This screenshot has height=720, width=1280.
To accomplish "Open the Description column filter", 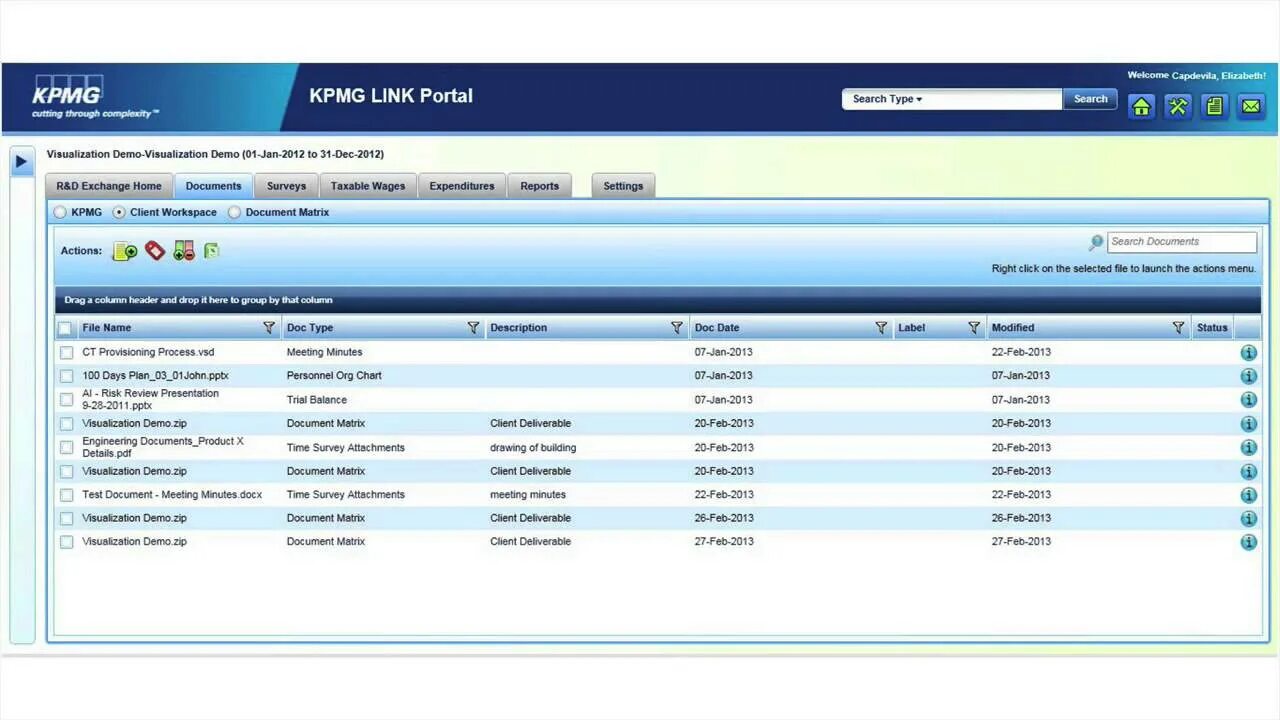I will pos(677,328).
